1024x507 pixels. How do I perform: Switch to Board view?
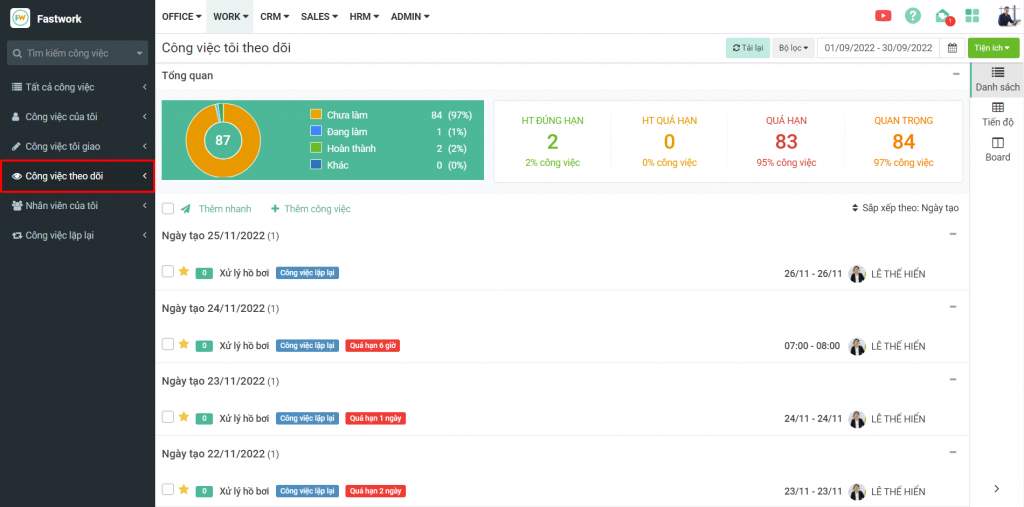(997, 149)
